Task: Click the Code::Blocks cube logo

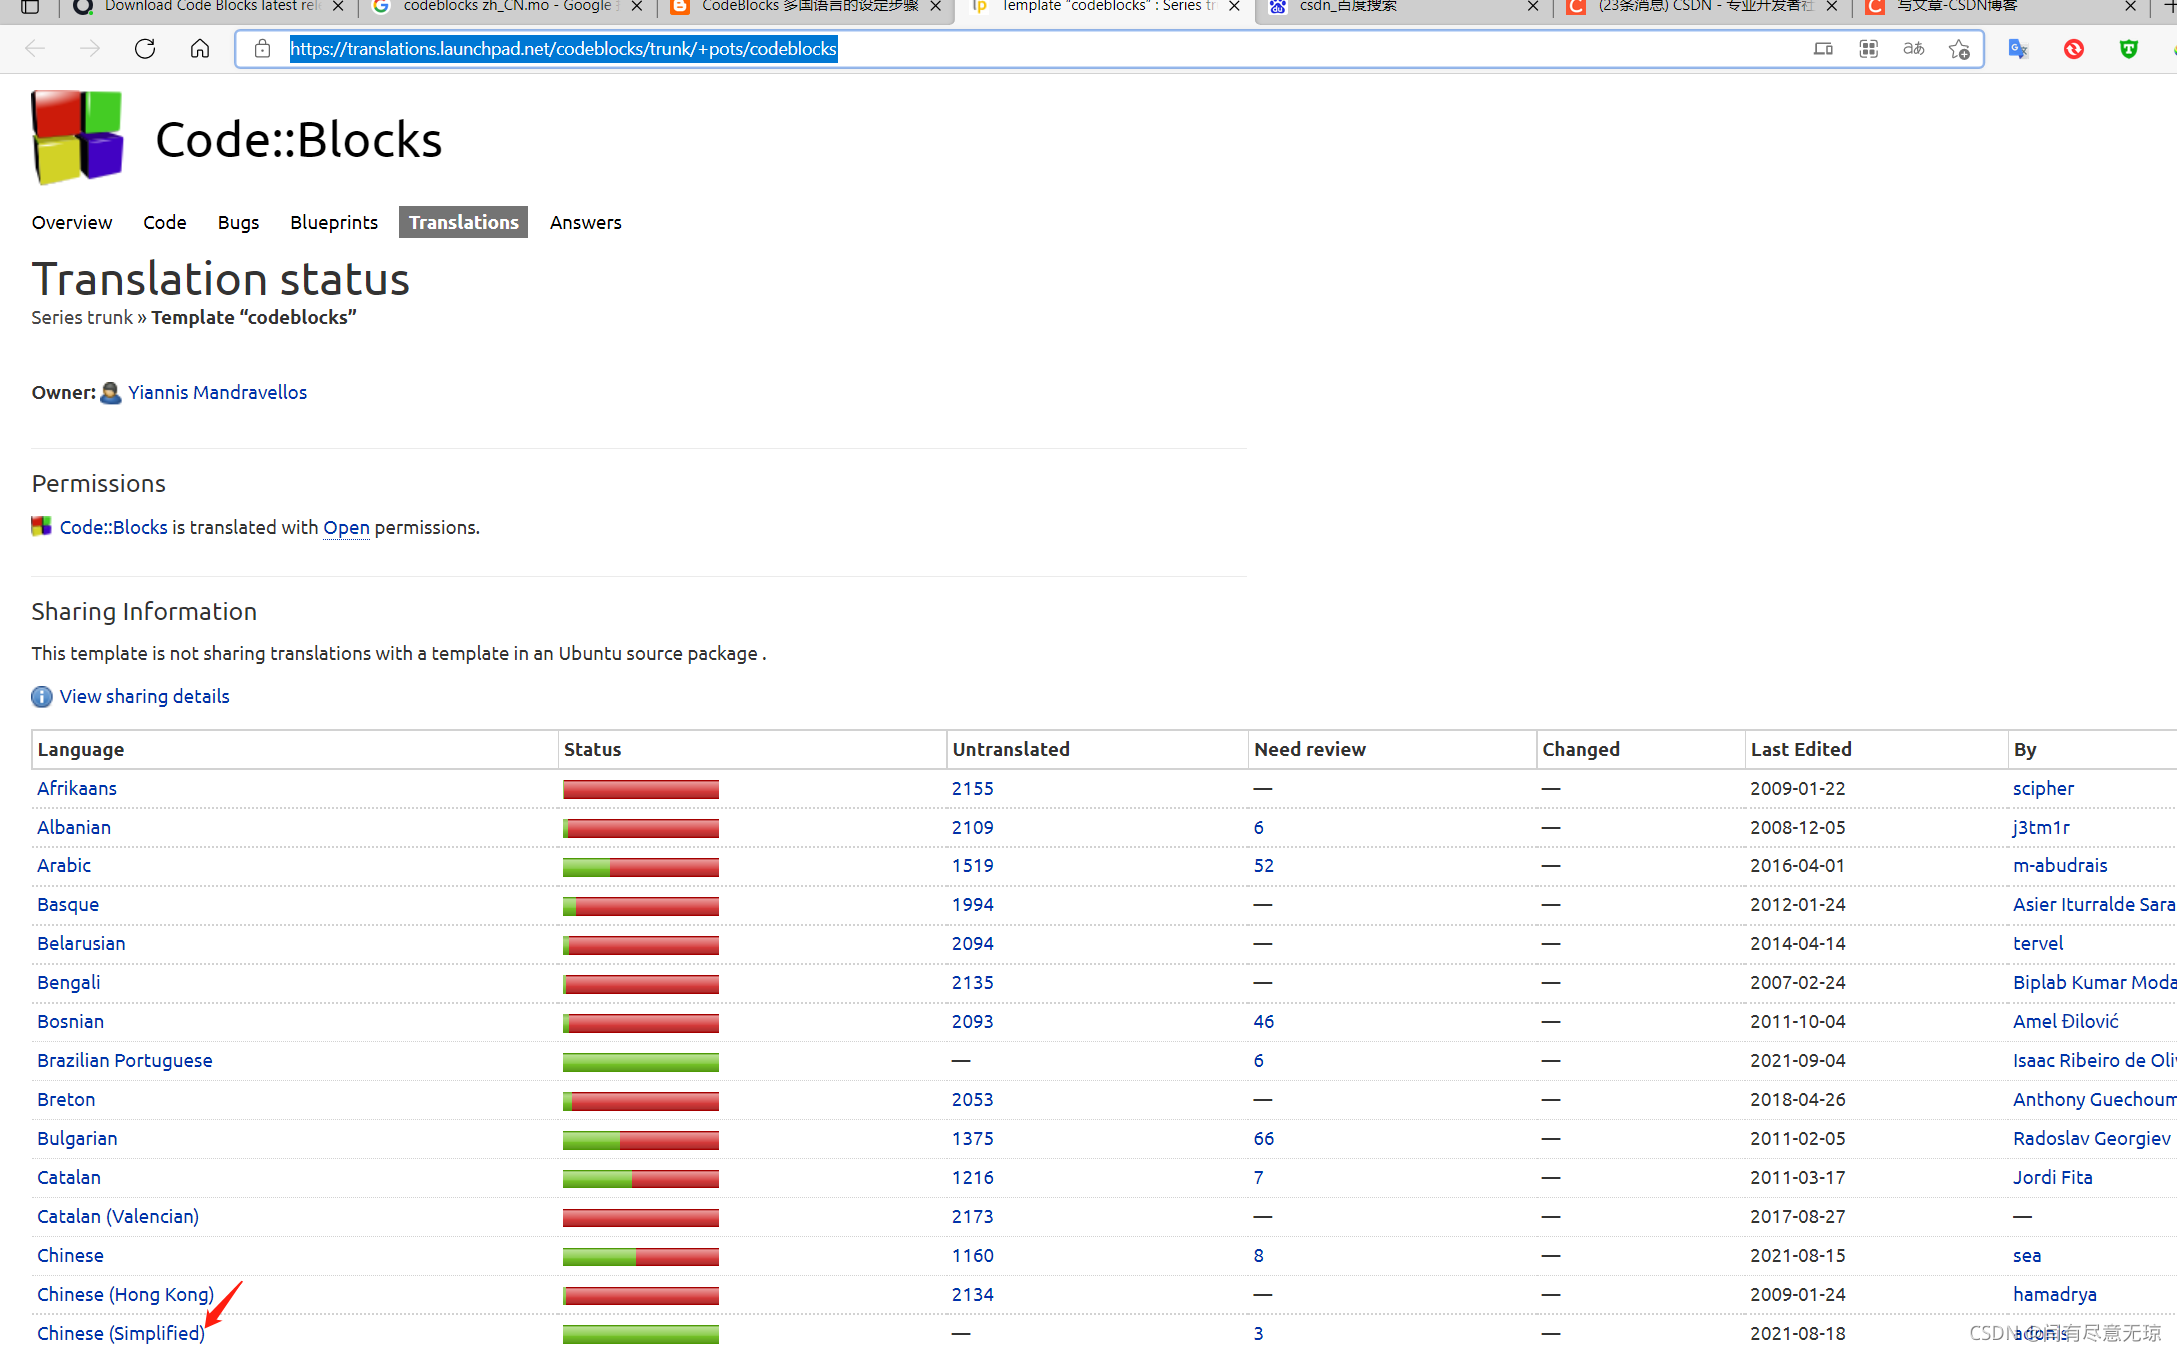Action: [77, 137]
